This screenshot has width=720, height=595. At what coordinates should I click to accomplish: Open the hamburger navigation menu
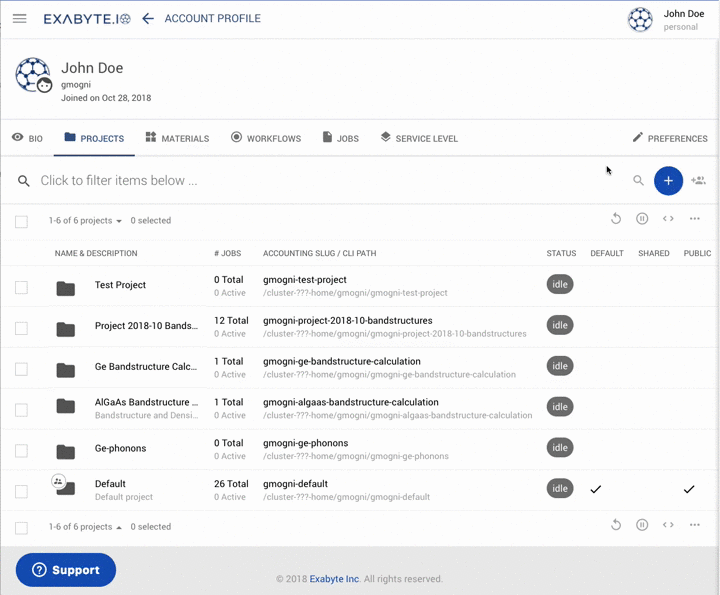(x=20, y=19)
